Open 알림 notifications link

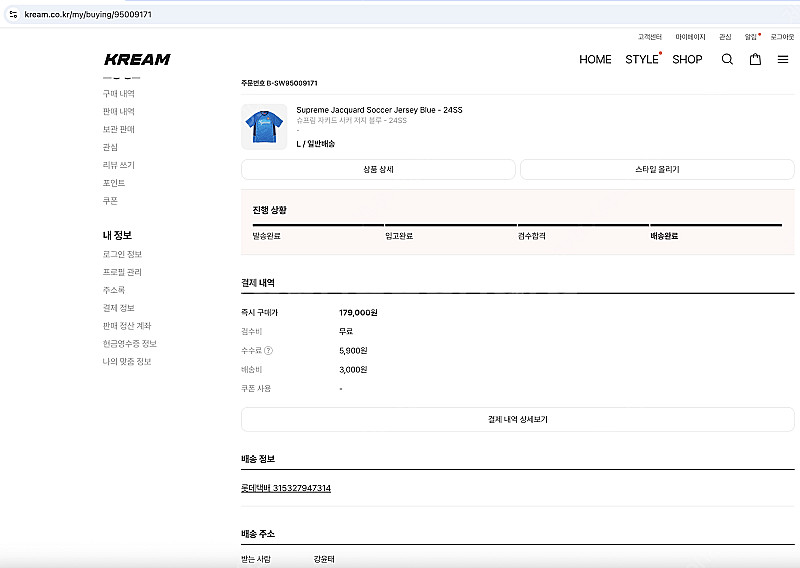pos(751,37)
